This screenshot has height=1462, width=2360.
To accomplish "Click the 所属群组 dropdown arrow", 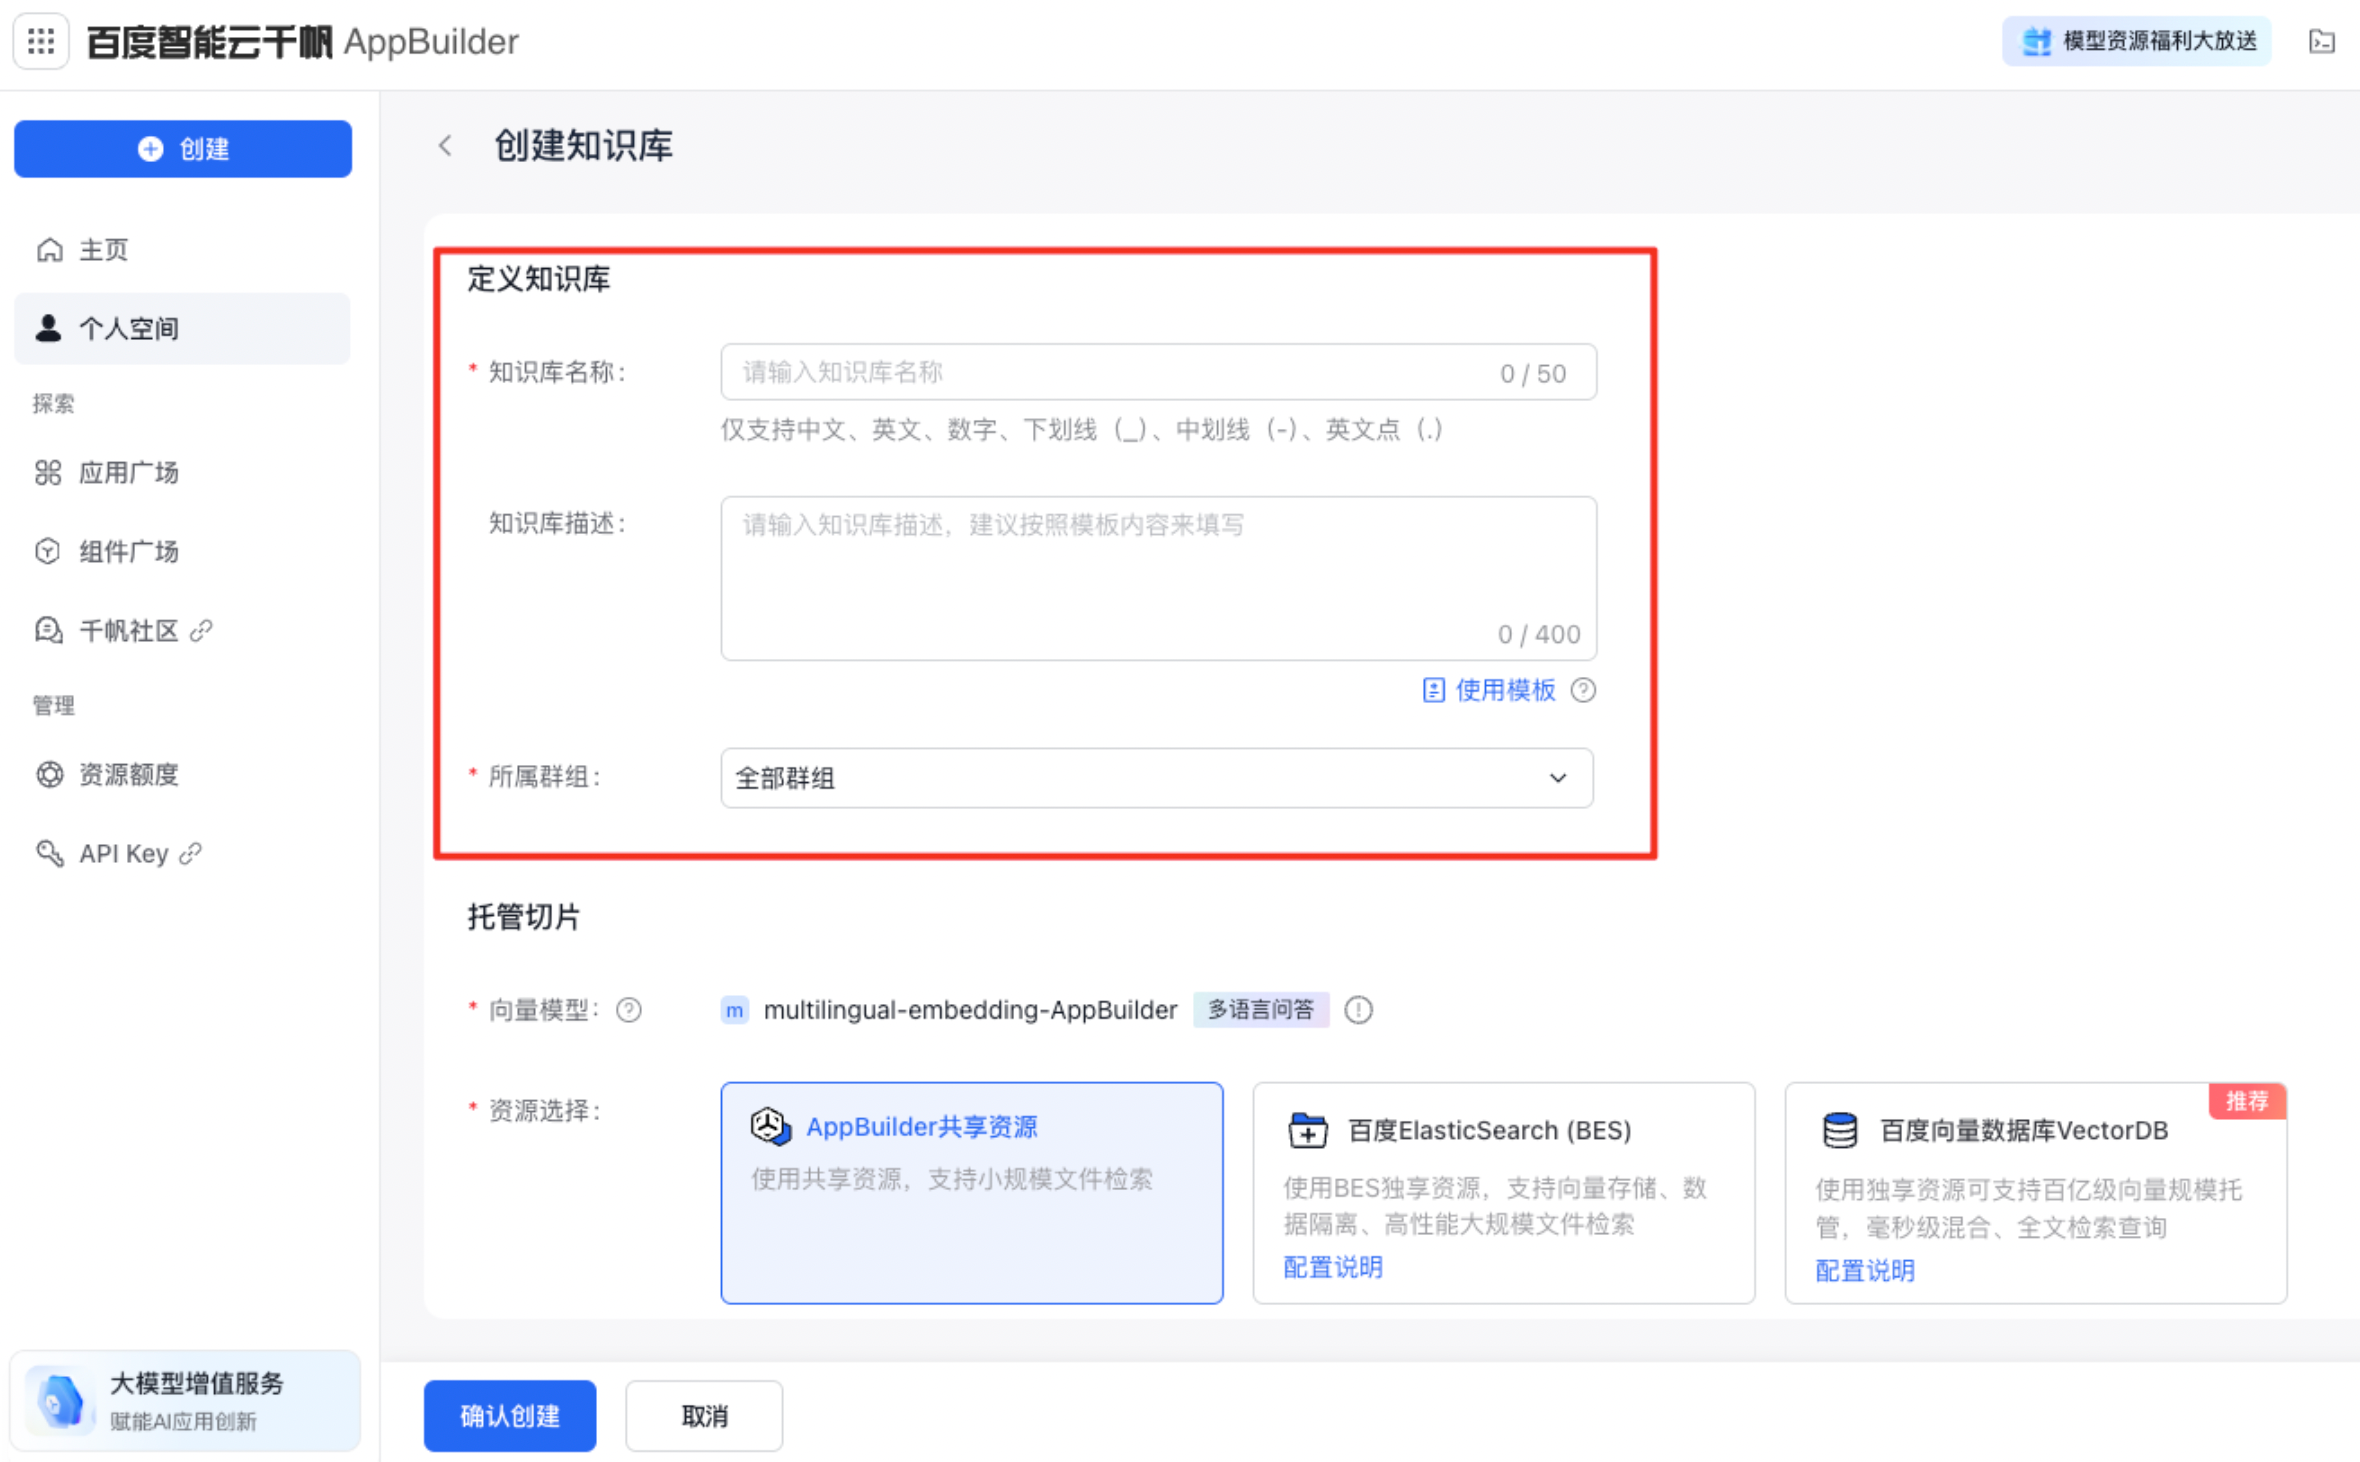I will coord(1558,778).
